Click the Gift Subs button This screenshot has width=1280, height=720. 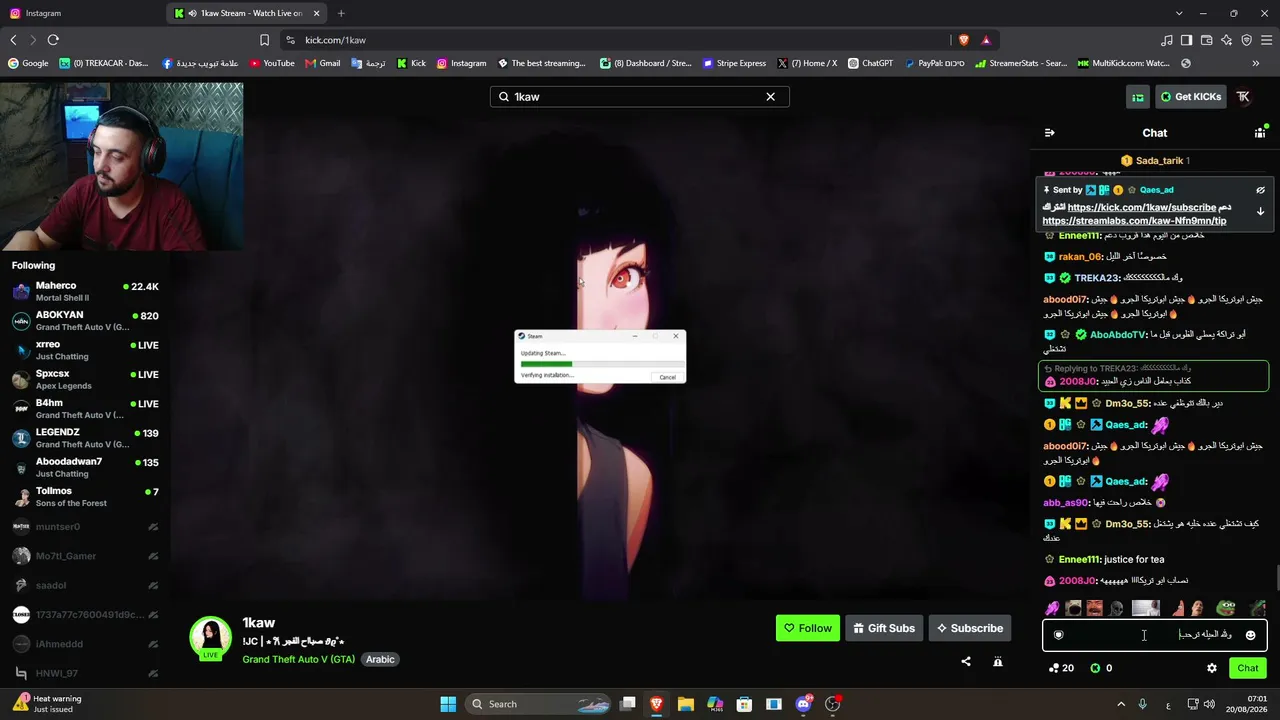pyautogui.click(x=883, y=628)
